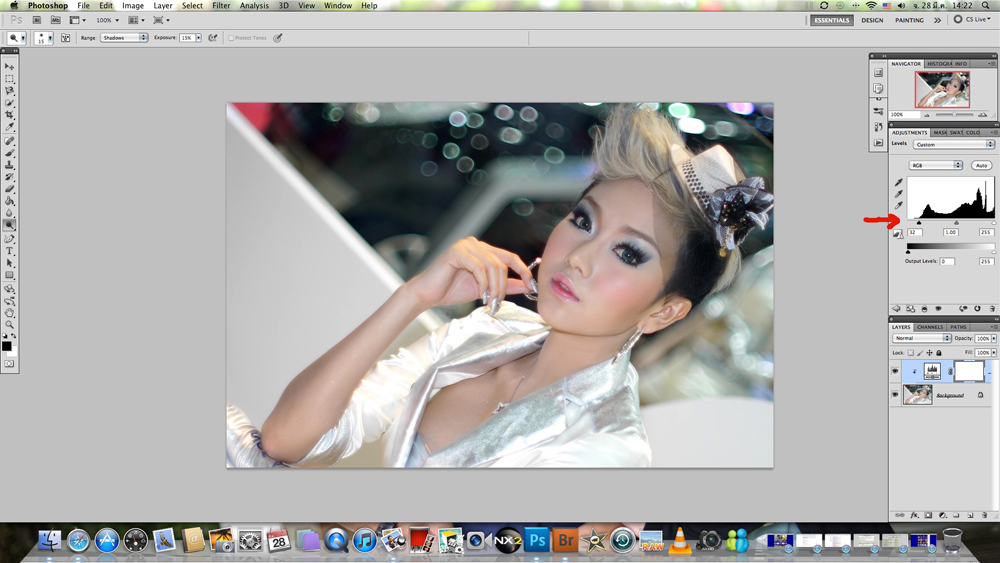
Task: Switch to the Channels tab
Action: point(930,327)
